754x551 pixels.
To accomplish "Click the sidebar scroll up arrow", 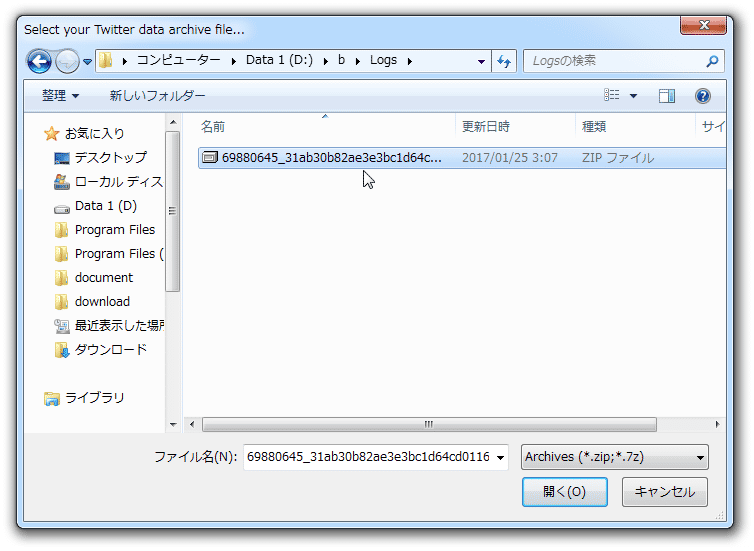I will click(x=173, y=122).
